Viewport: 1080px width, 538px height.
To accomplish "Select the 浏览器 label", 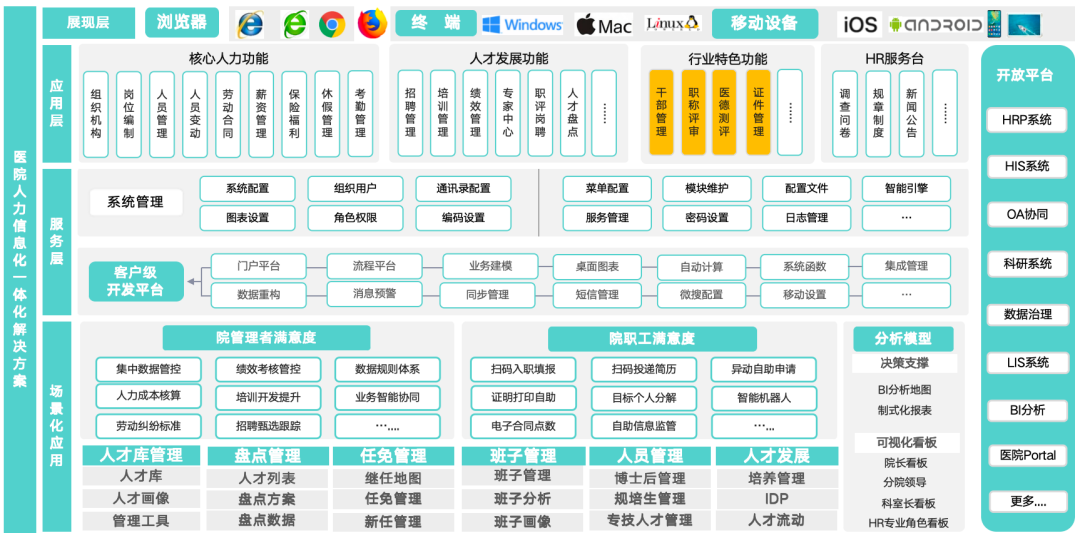I will [182, 23].
